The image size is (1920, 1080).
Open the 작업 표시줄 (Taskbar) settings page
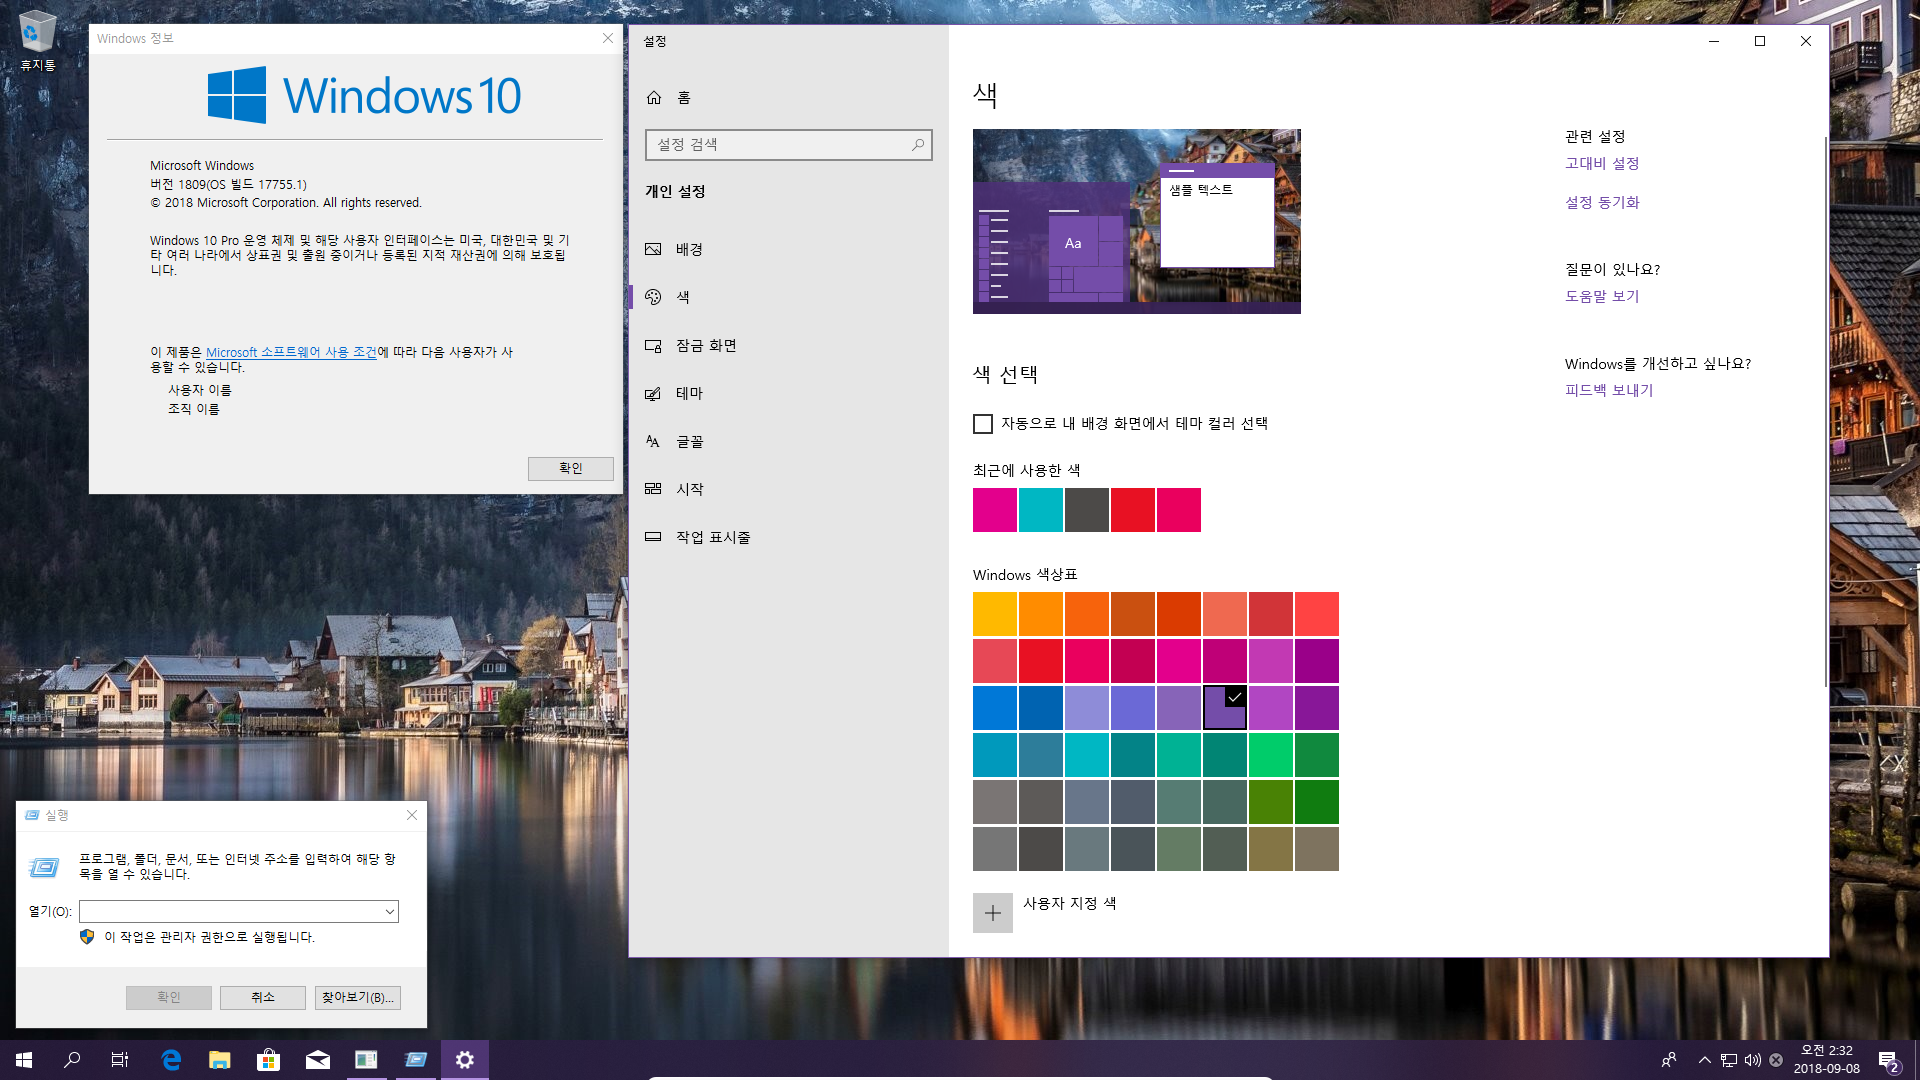788,537
